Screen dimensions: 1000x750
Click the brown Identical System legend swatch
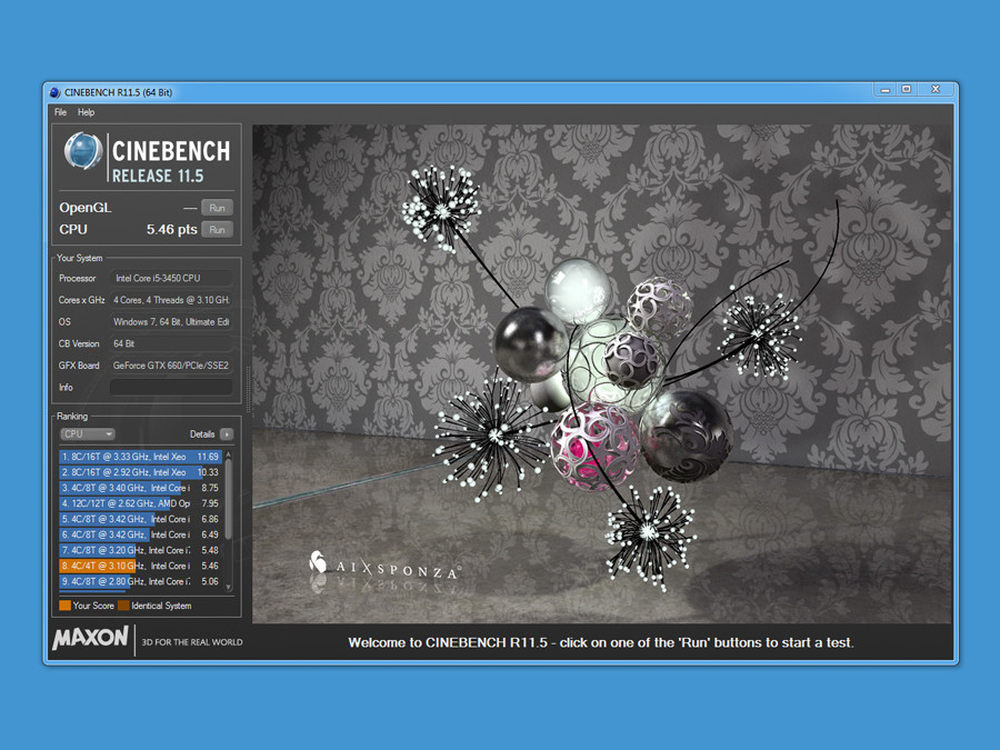123,606
